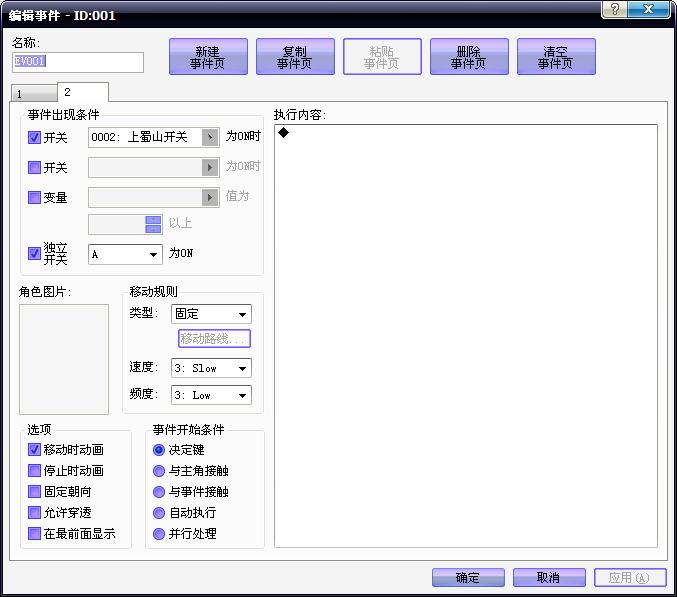Uncheck 移动时动画 option
Image resolution: width=677 pixels, height=597 pixels.
tap(34, 450)
